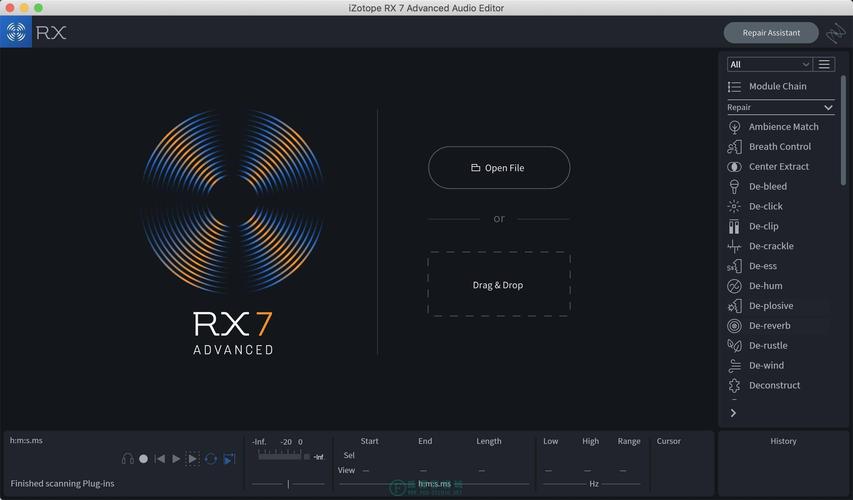Click the waveform icon beside Repair Assistant
853x500 pixels.
(836, 33)
